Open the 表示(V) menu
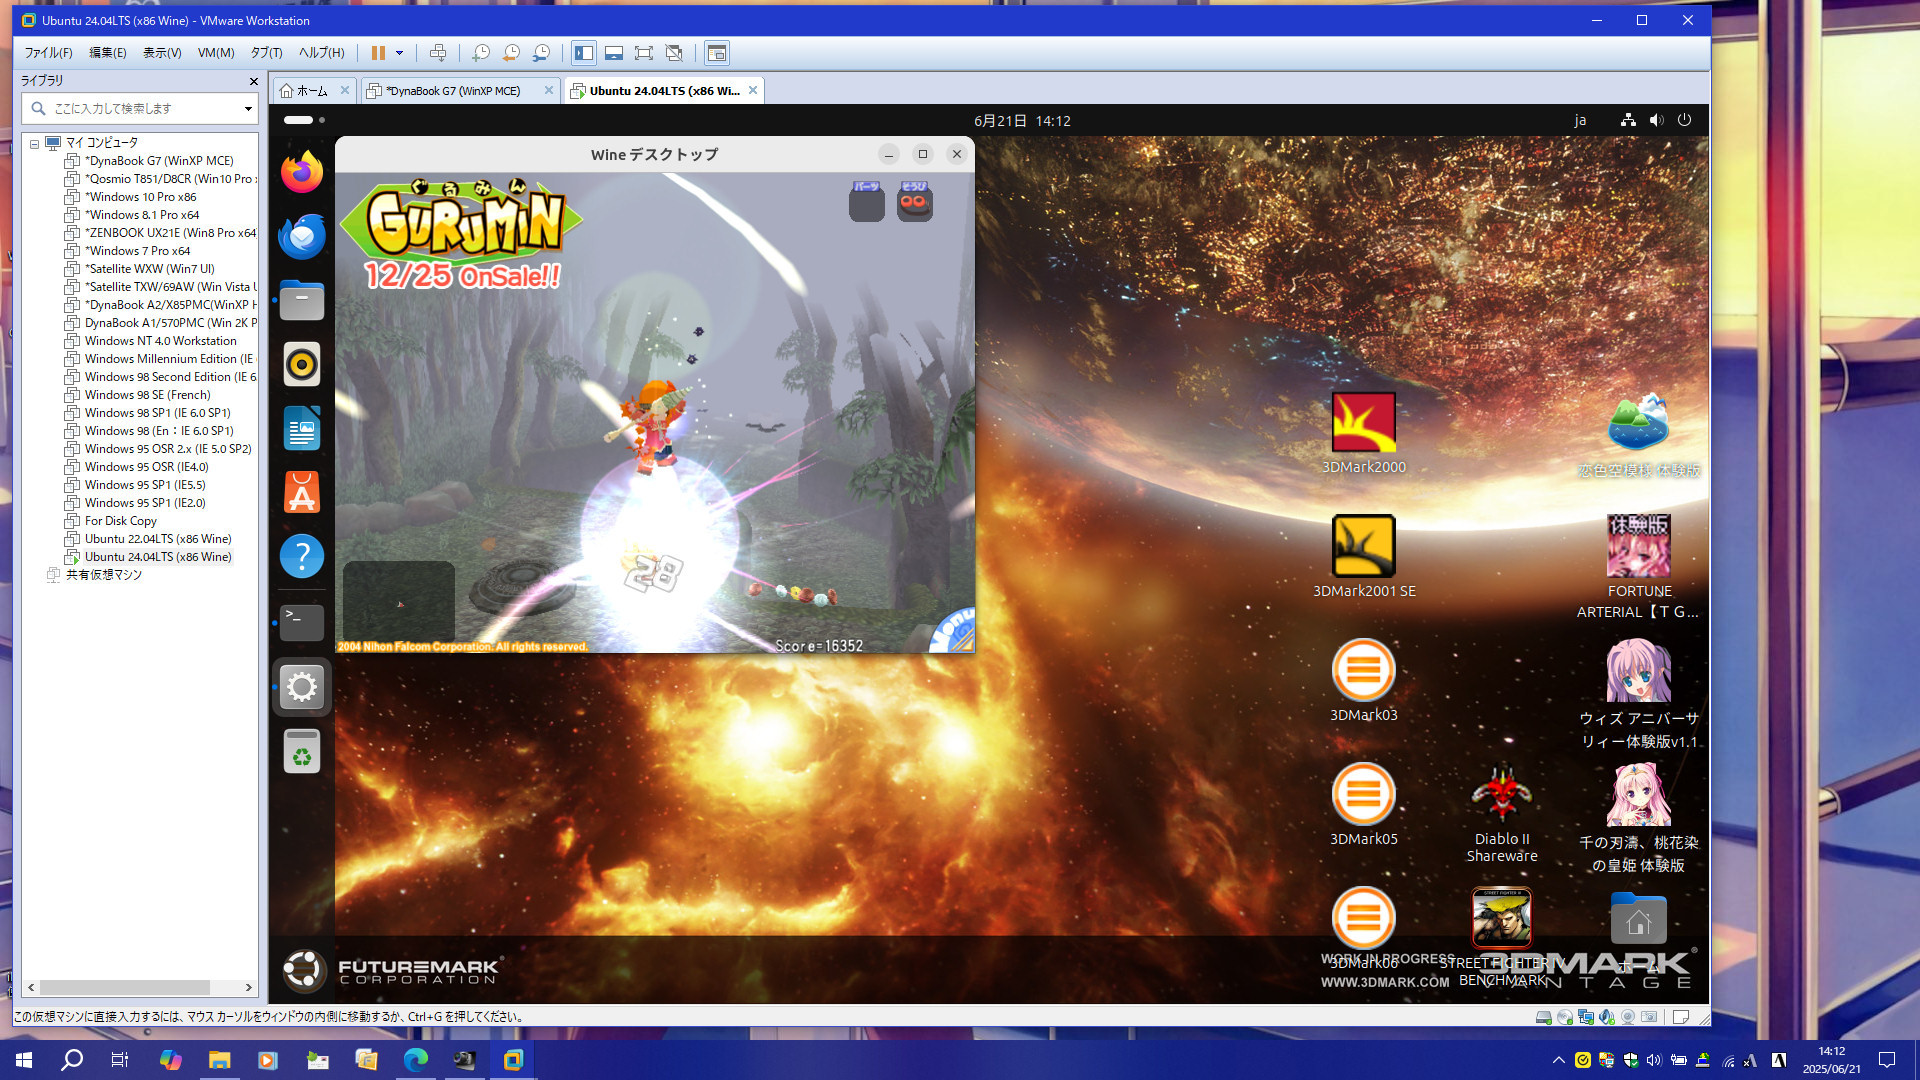The height and width of the screenshot is (1080, 1920). click(162, 53)
